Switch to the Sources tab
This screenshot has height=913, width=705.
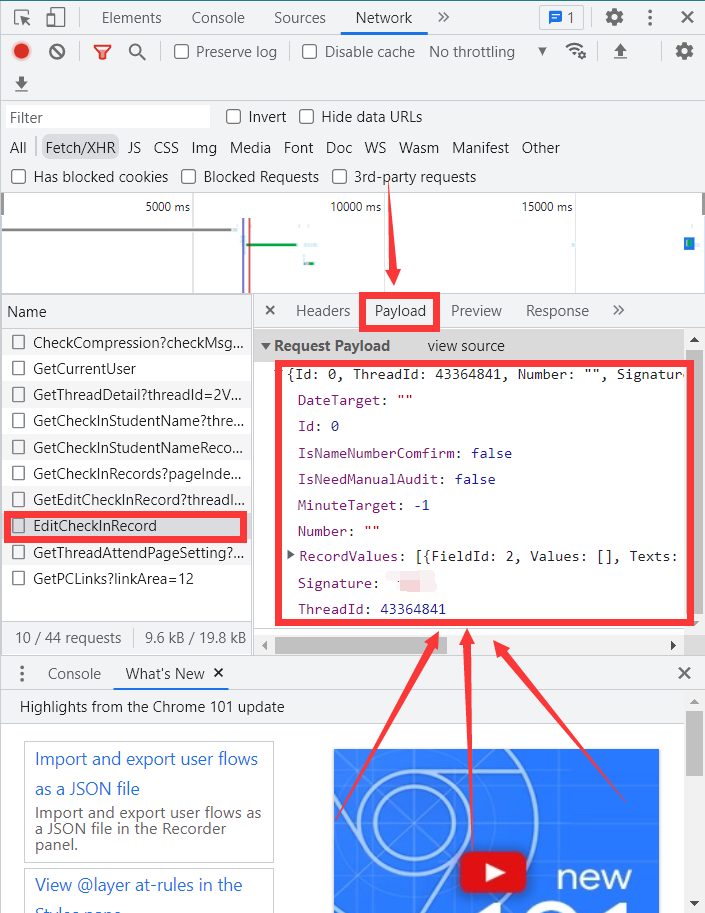(300, 17)
